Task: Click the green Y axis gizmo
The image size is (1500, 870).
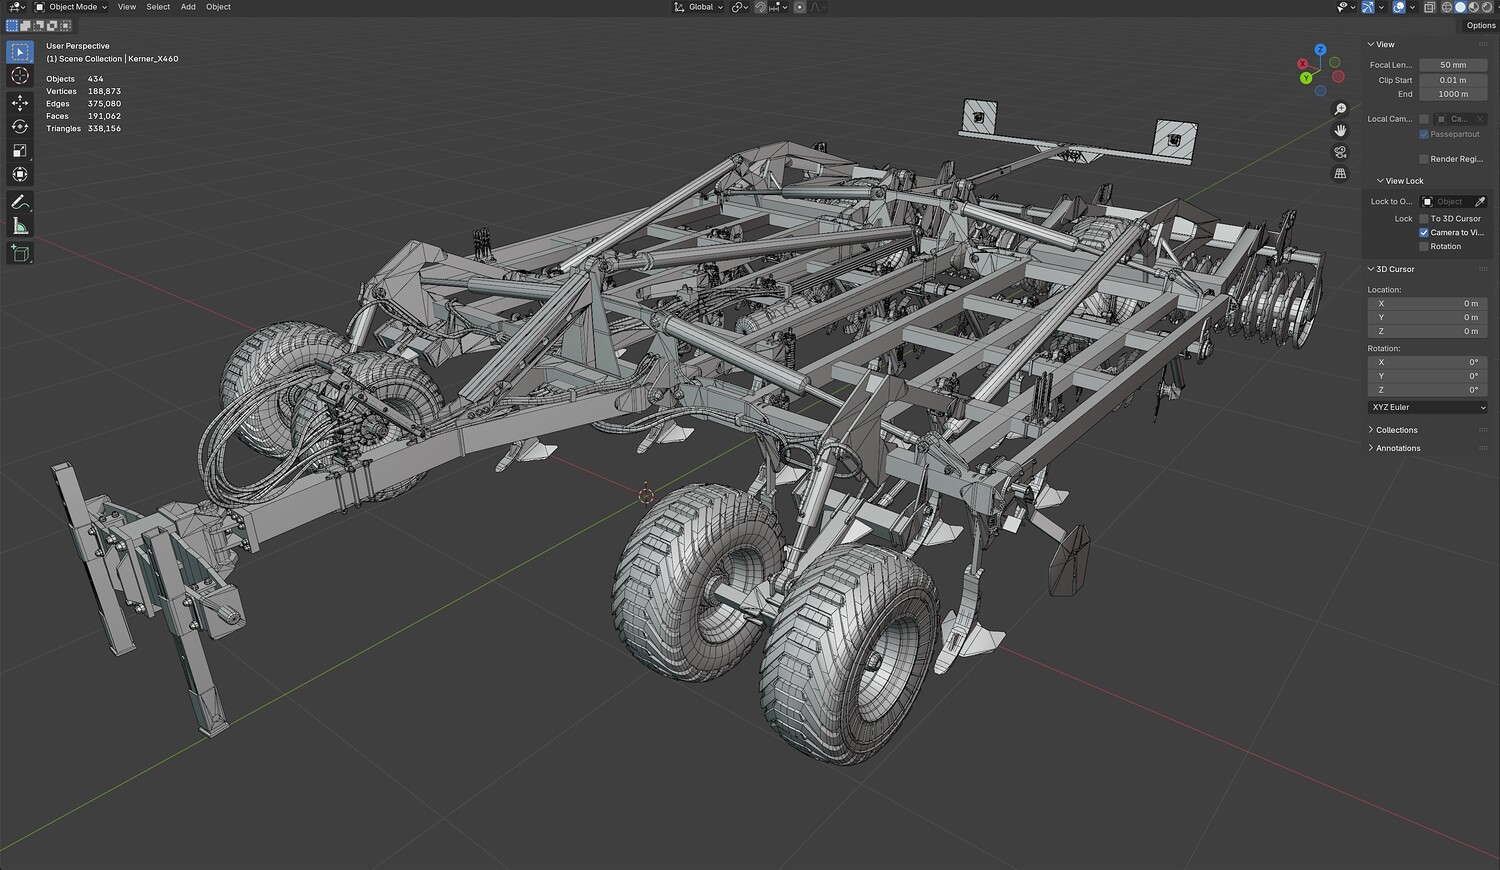Action: [x=1305, y=77]
